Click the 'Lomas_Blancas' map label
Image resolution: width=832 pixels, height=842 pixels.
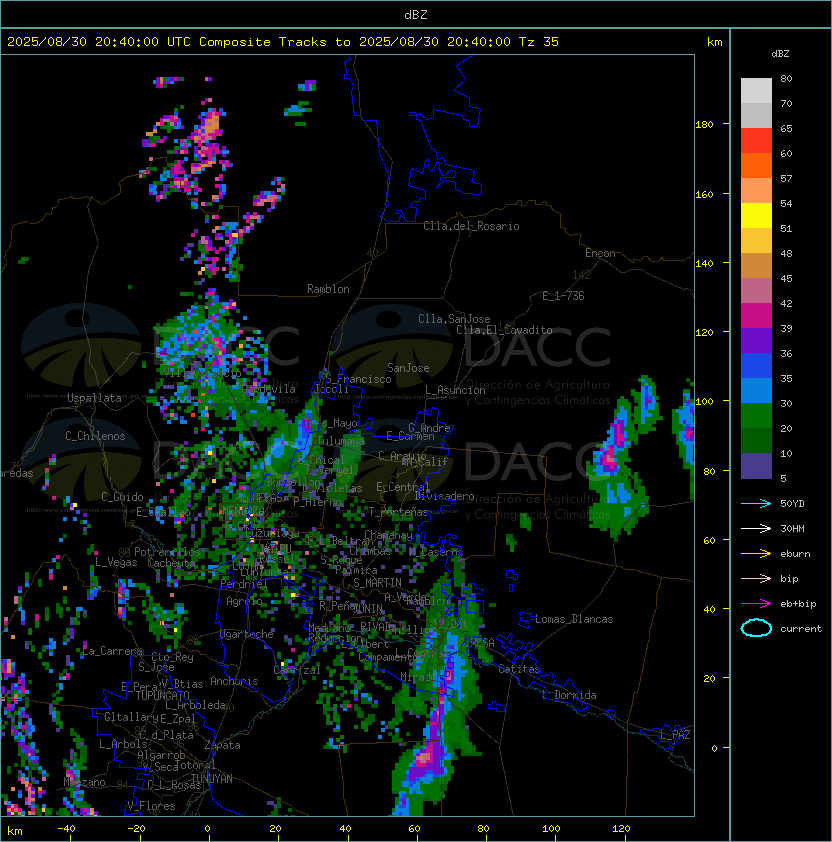click(574, 619)
